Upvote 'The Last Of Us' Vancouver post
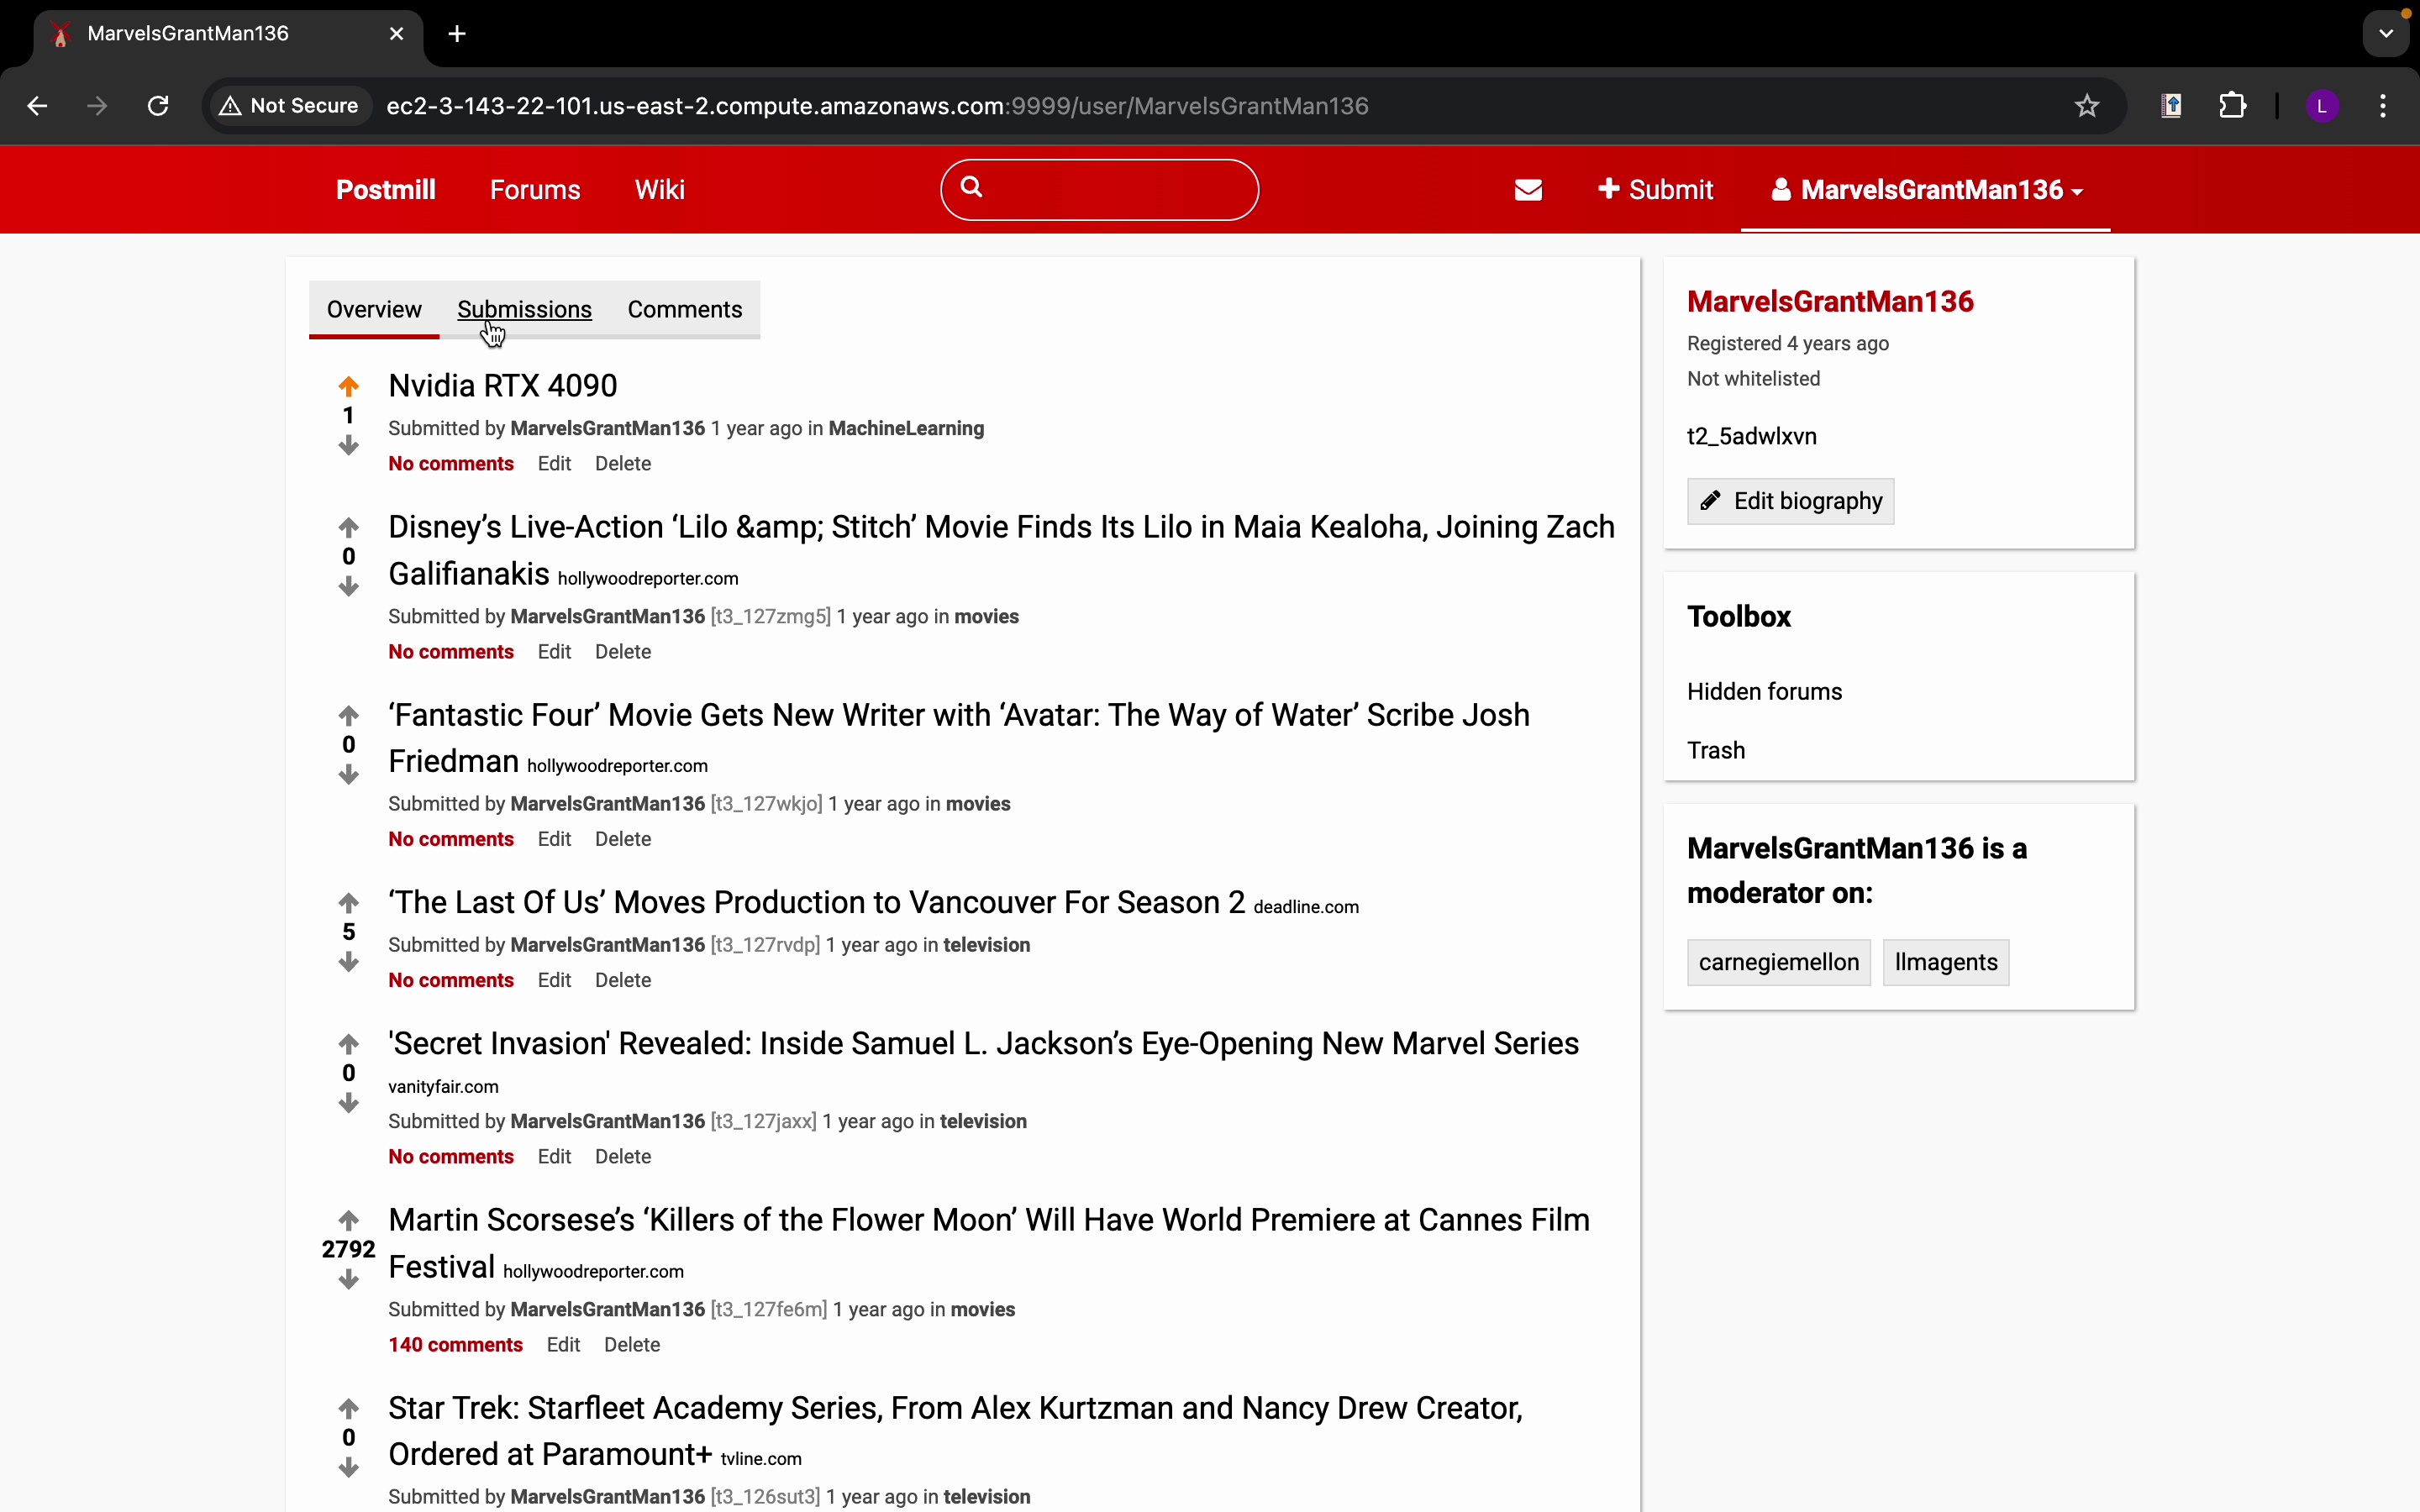This screenshot has height=1512, width=2420. [348, 903]
